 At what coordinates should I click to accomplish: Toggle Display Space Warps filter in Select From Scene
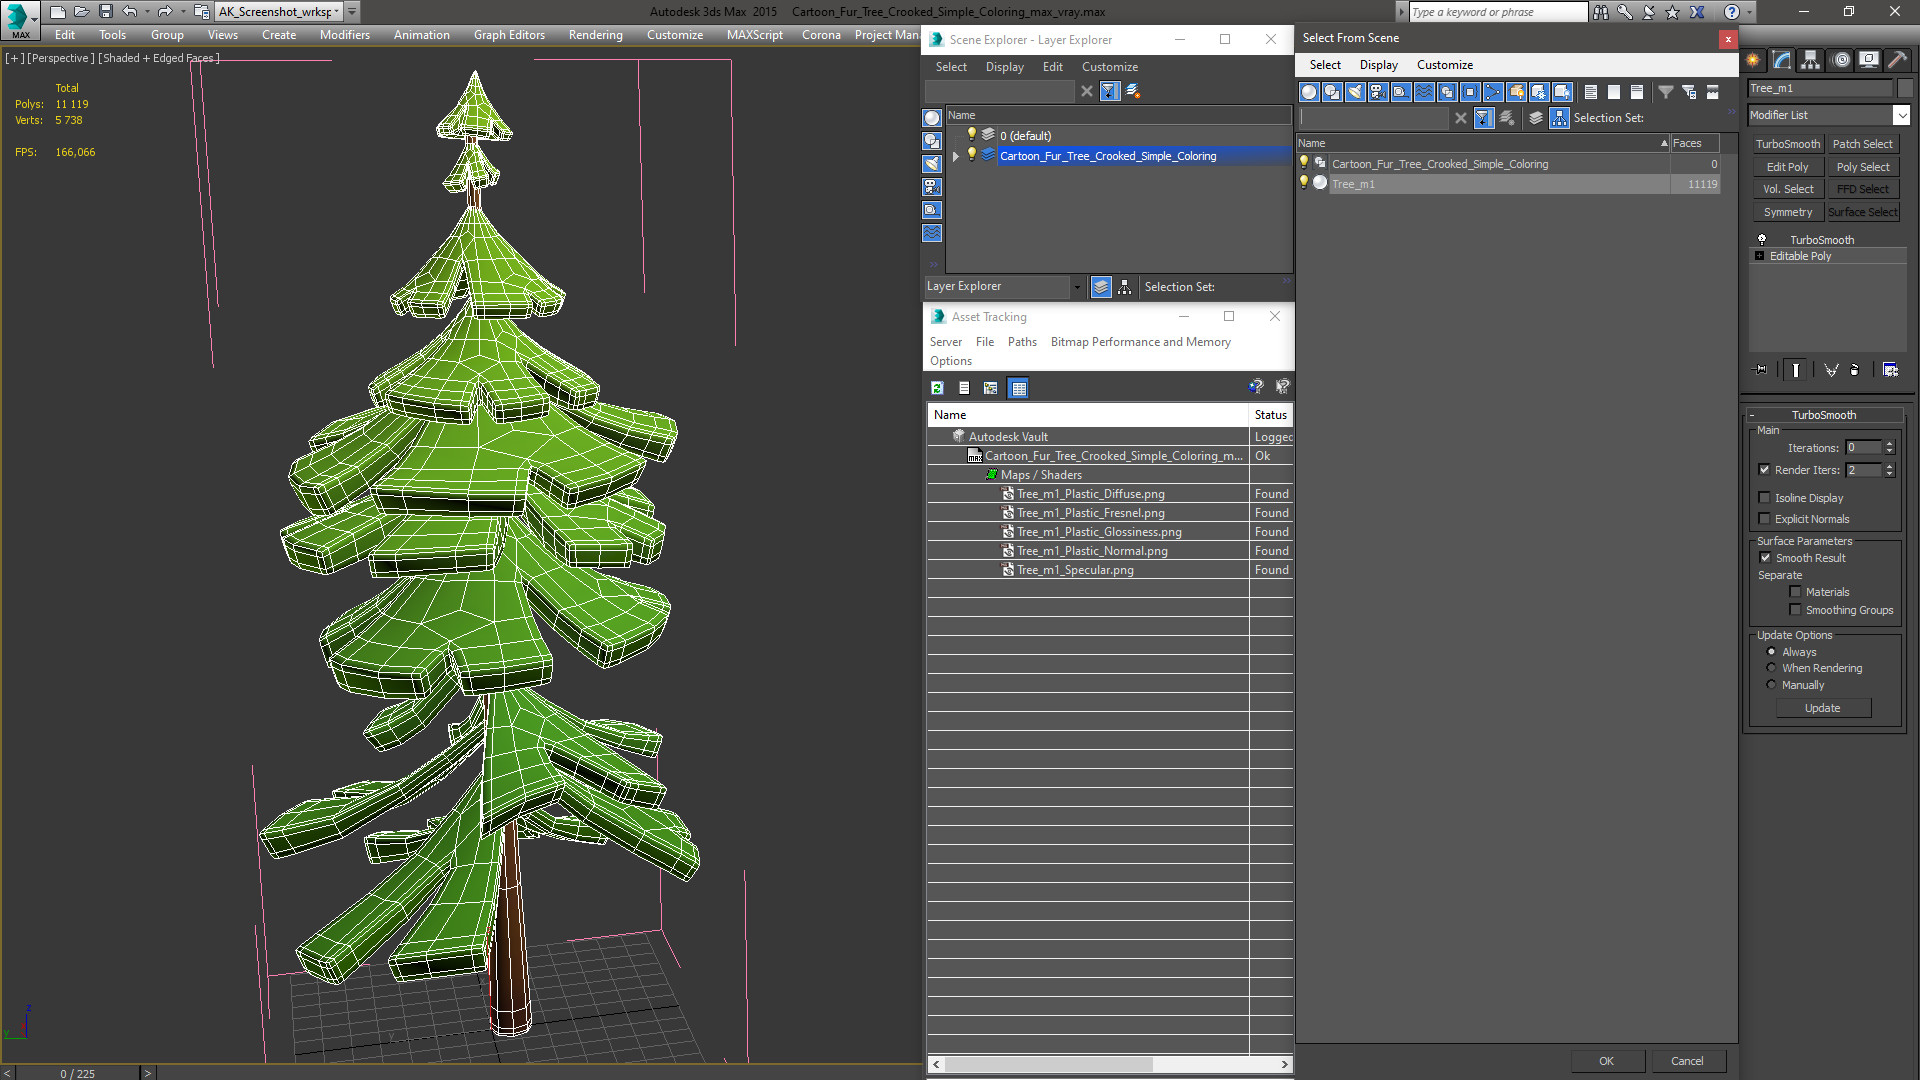tap(1424, 92)
